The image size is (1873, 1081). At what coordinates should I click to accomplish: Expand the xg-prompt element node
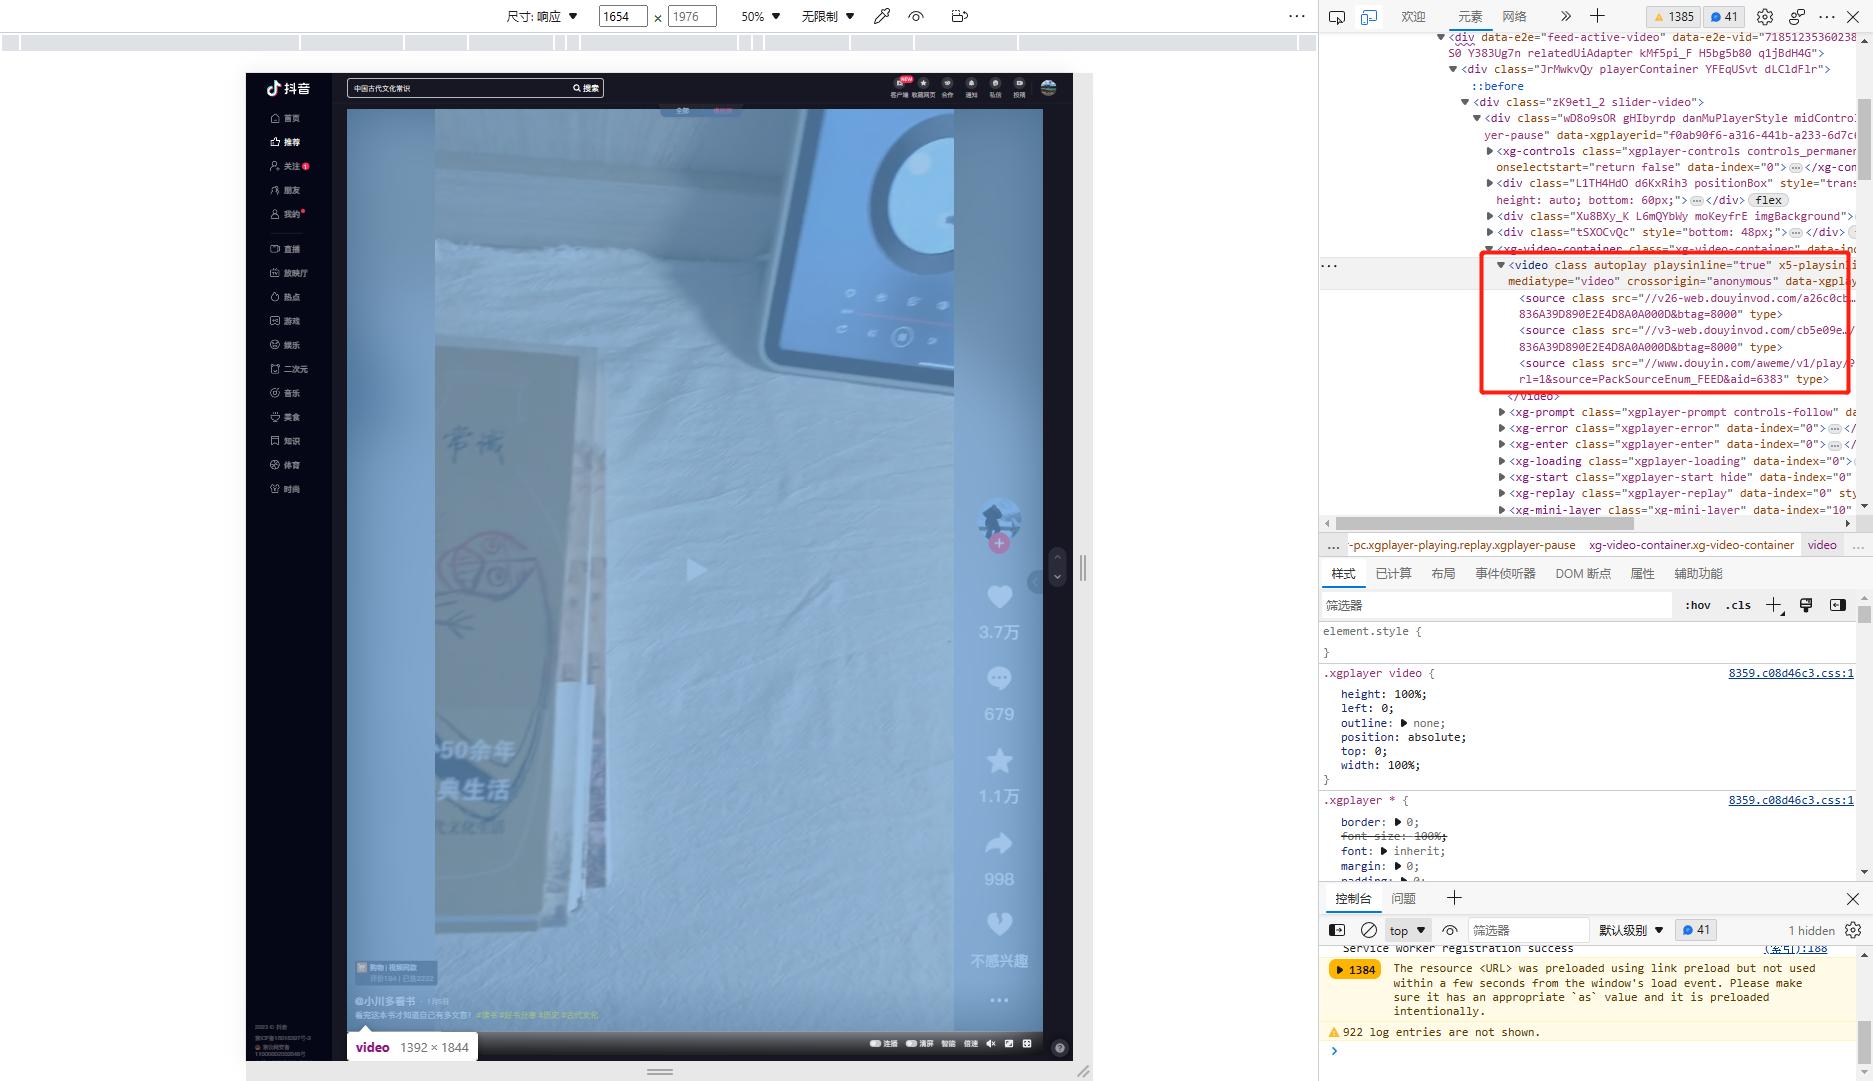(x=1502, y=412)
